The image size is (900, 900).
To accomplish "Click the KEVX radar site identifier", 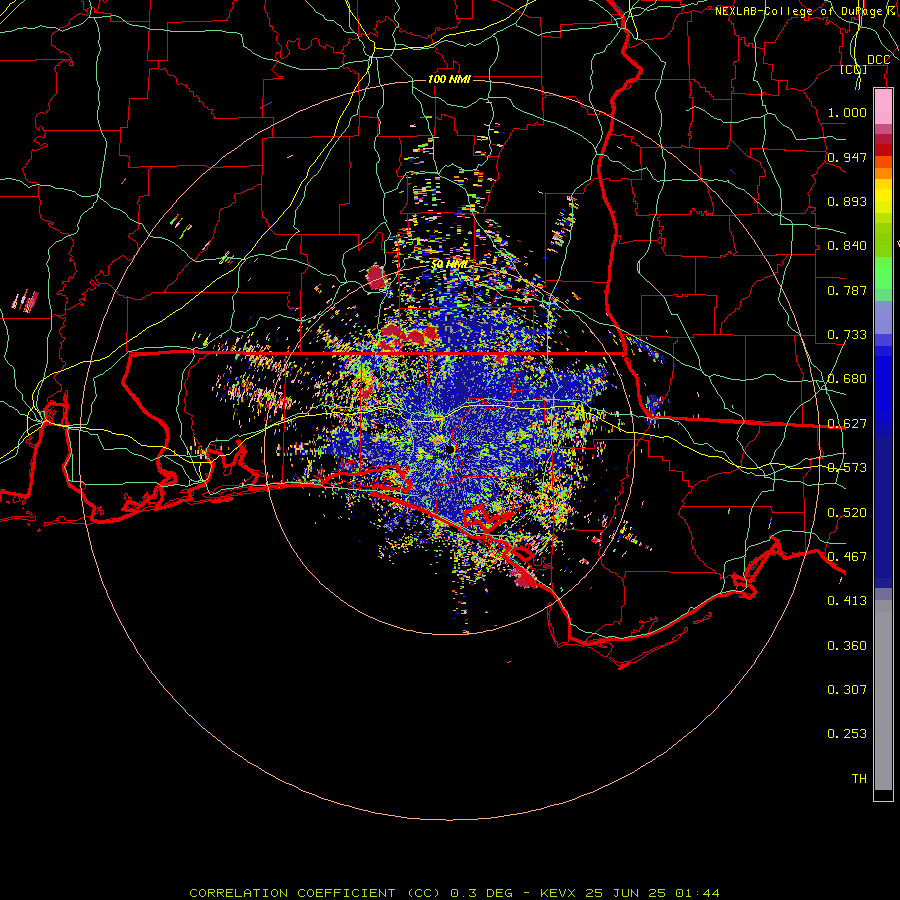I will point(557,893).
